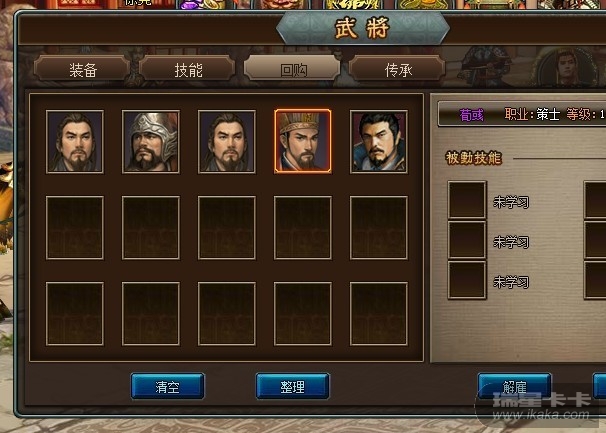Viewport: 606px width, 433px height.
Task: Click the 解雇 dismiss button
Action: click(x=514, y=386)
